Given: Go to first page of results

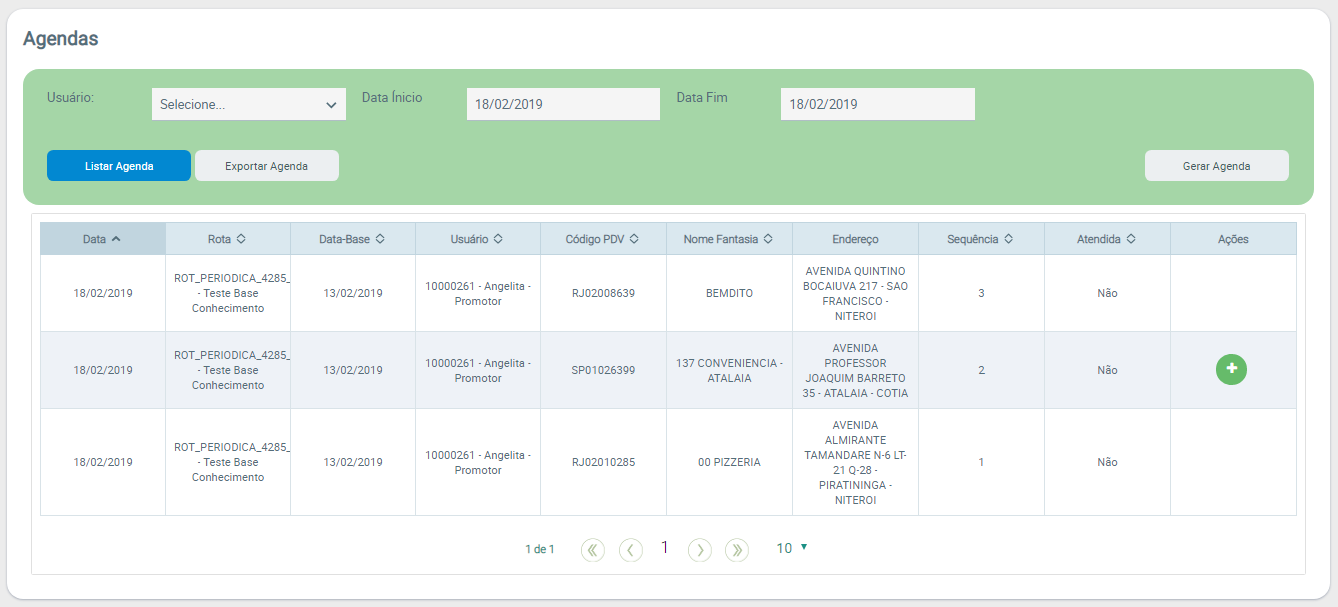Looking at the screenshot, I should (593, 549).
